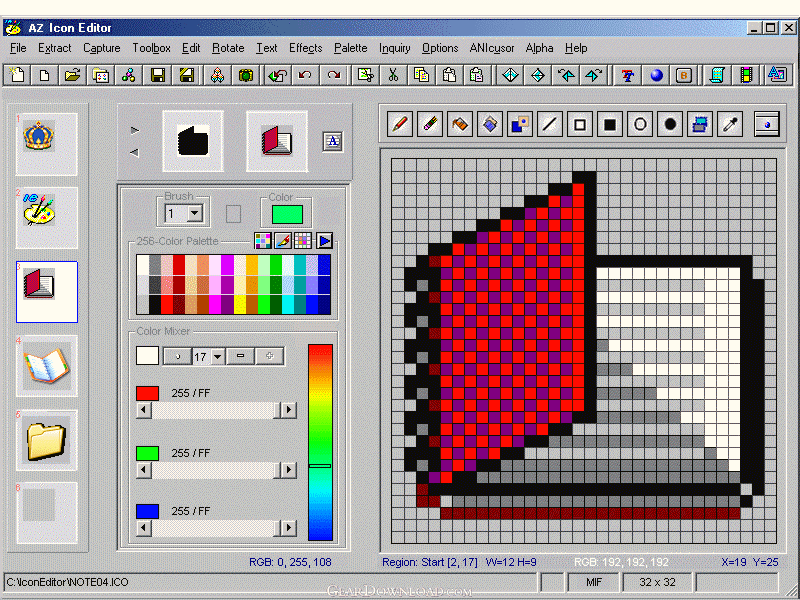Click the film strip animation icon
800x600 pixels.
(x=746, y=75)
